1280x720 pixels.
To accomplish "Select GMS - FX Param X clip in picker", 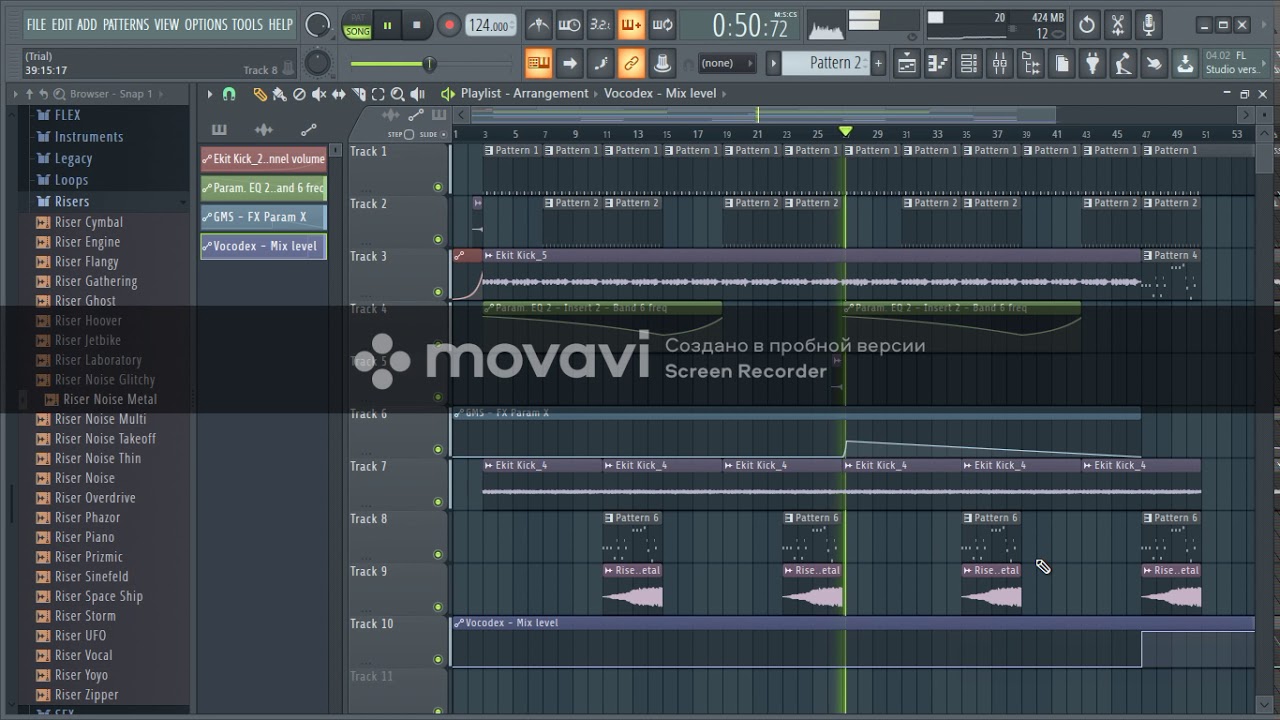I will click(x=264, y=217).
